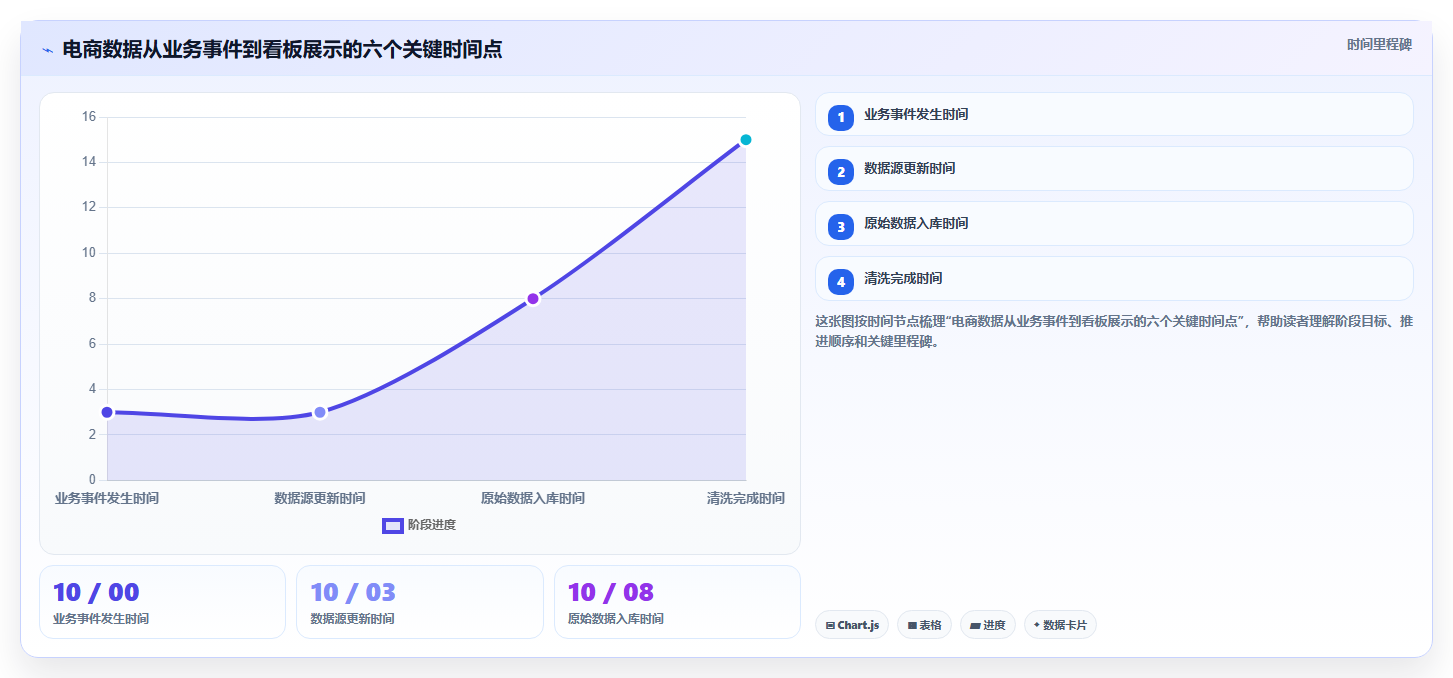Click the 阶段进度 legend color box
1453x678 pixels.
[x=393, y=525]
